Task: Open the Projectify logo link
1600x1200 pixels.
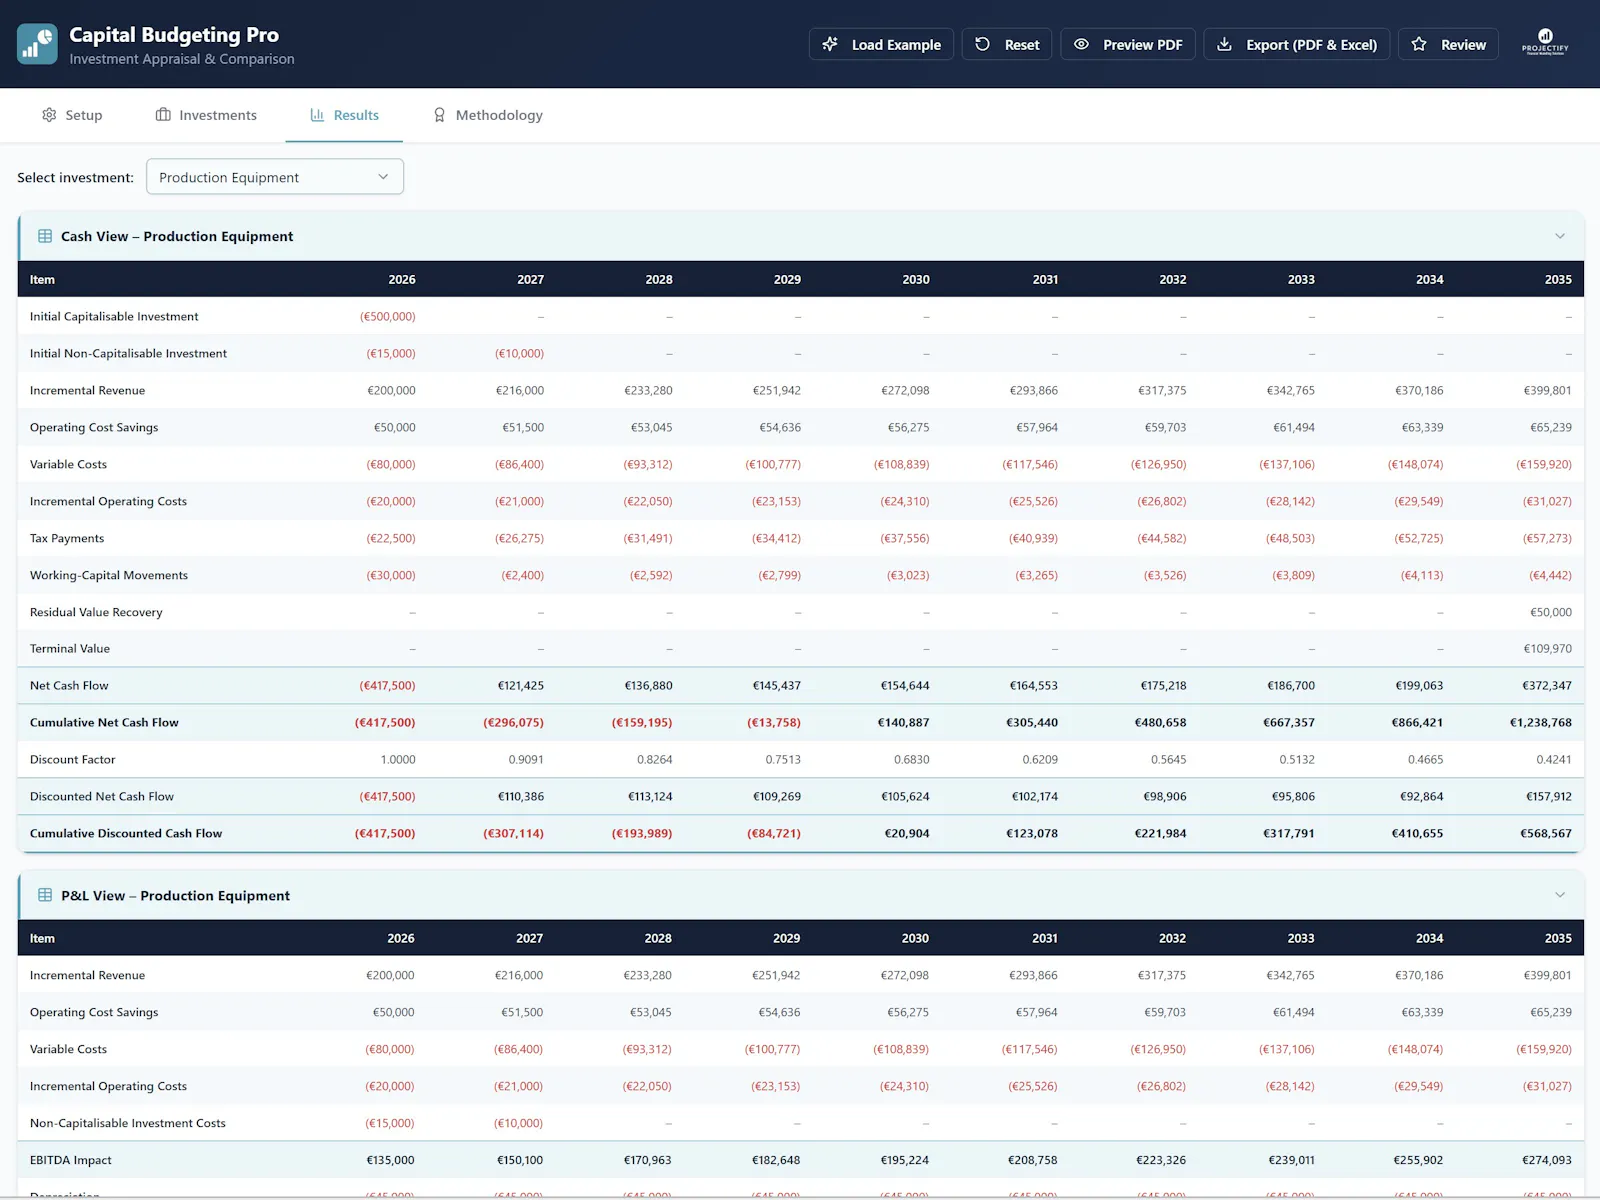Action: (x=1545, y=43)
